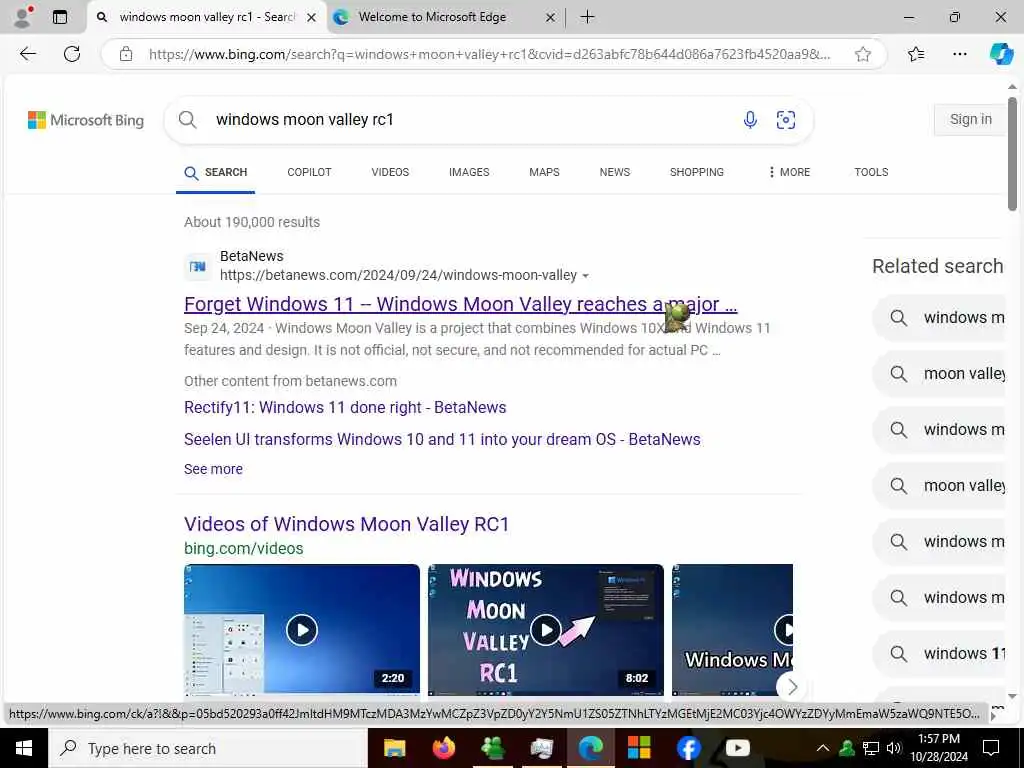Open the Windows Start menu

pyautogui.click(x=24, y=748)
